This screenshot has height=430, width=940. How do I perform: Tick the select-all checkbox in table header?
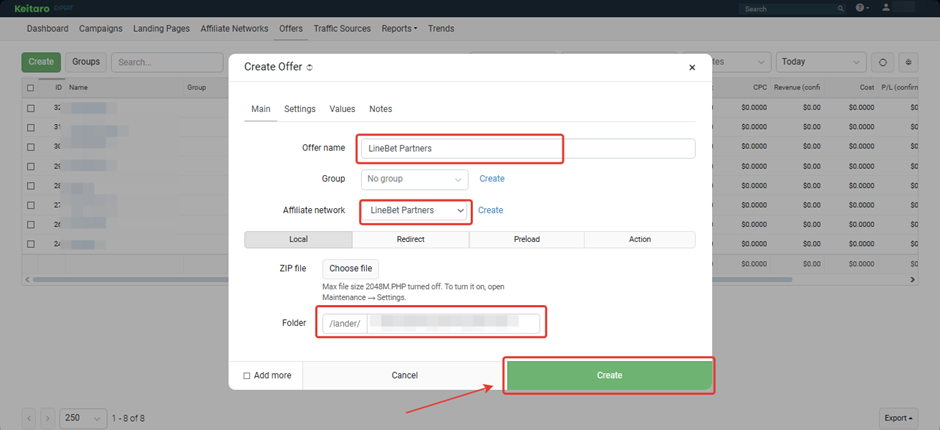pyautogui.click(x=31, y=88)
